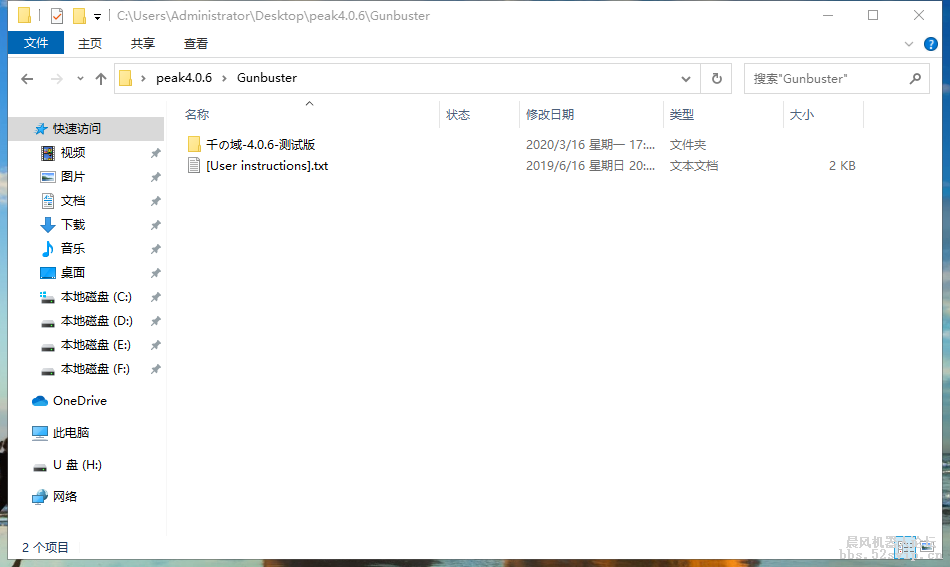950x567 pixels.
Task: Switch to the 主页 ribbon tab
Action: pyautogui.click(x=90, y=44)
